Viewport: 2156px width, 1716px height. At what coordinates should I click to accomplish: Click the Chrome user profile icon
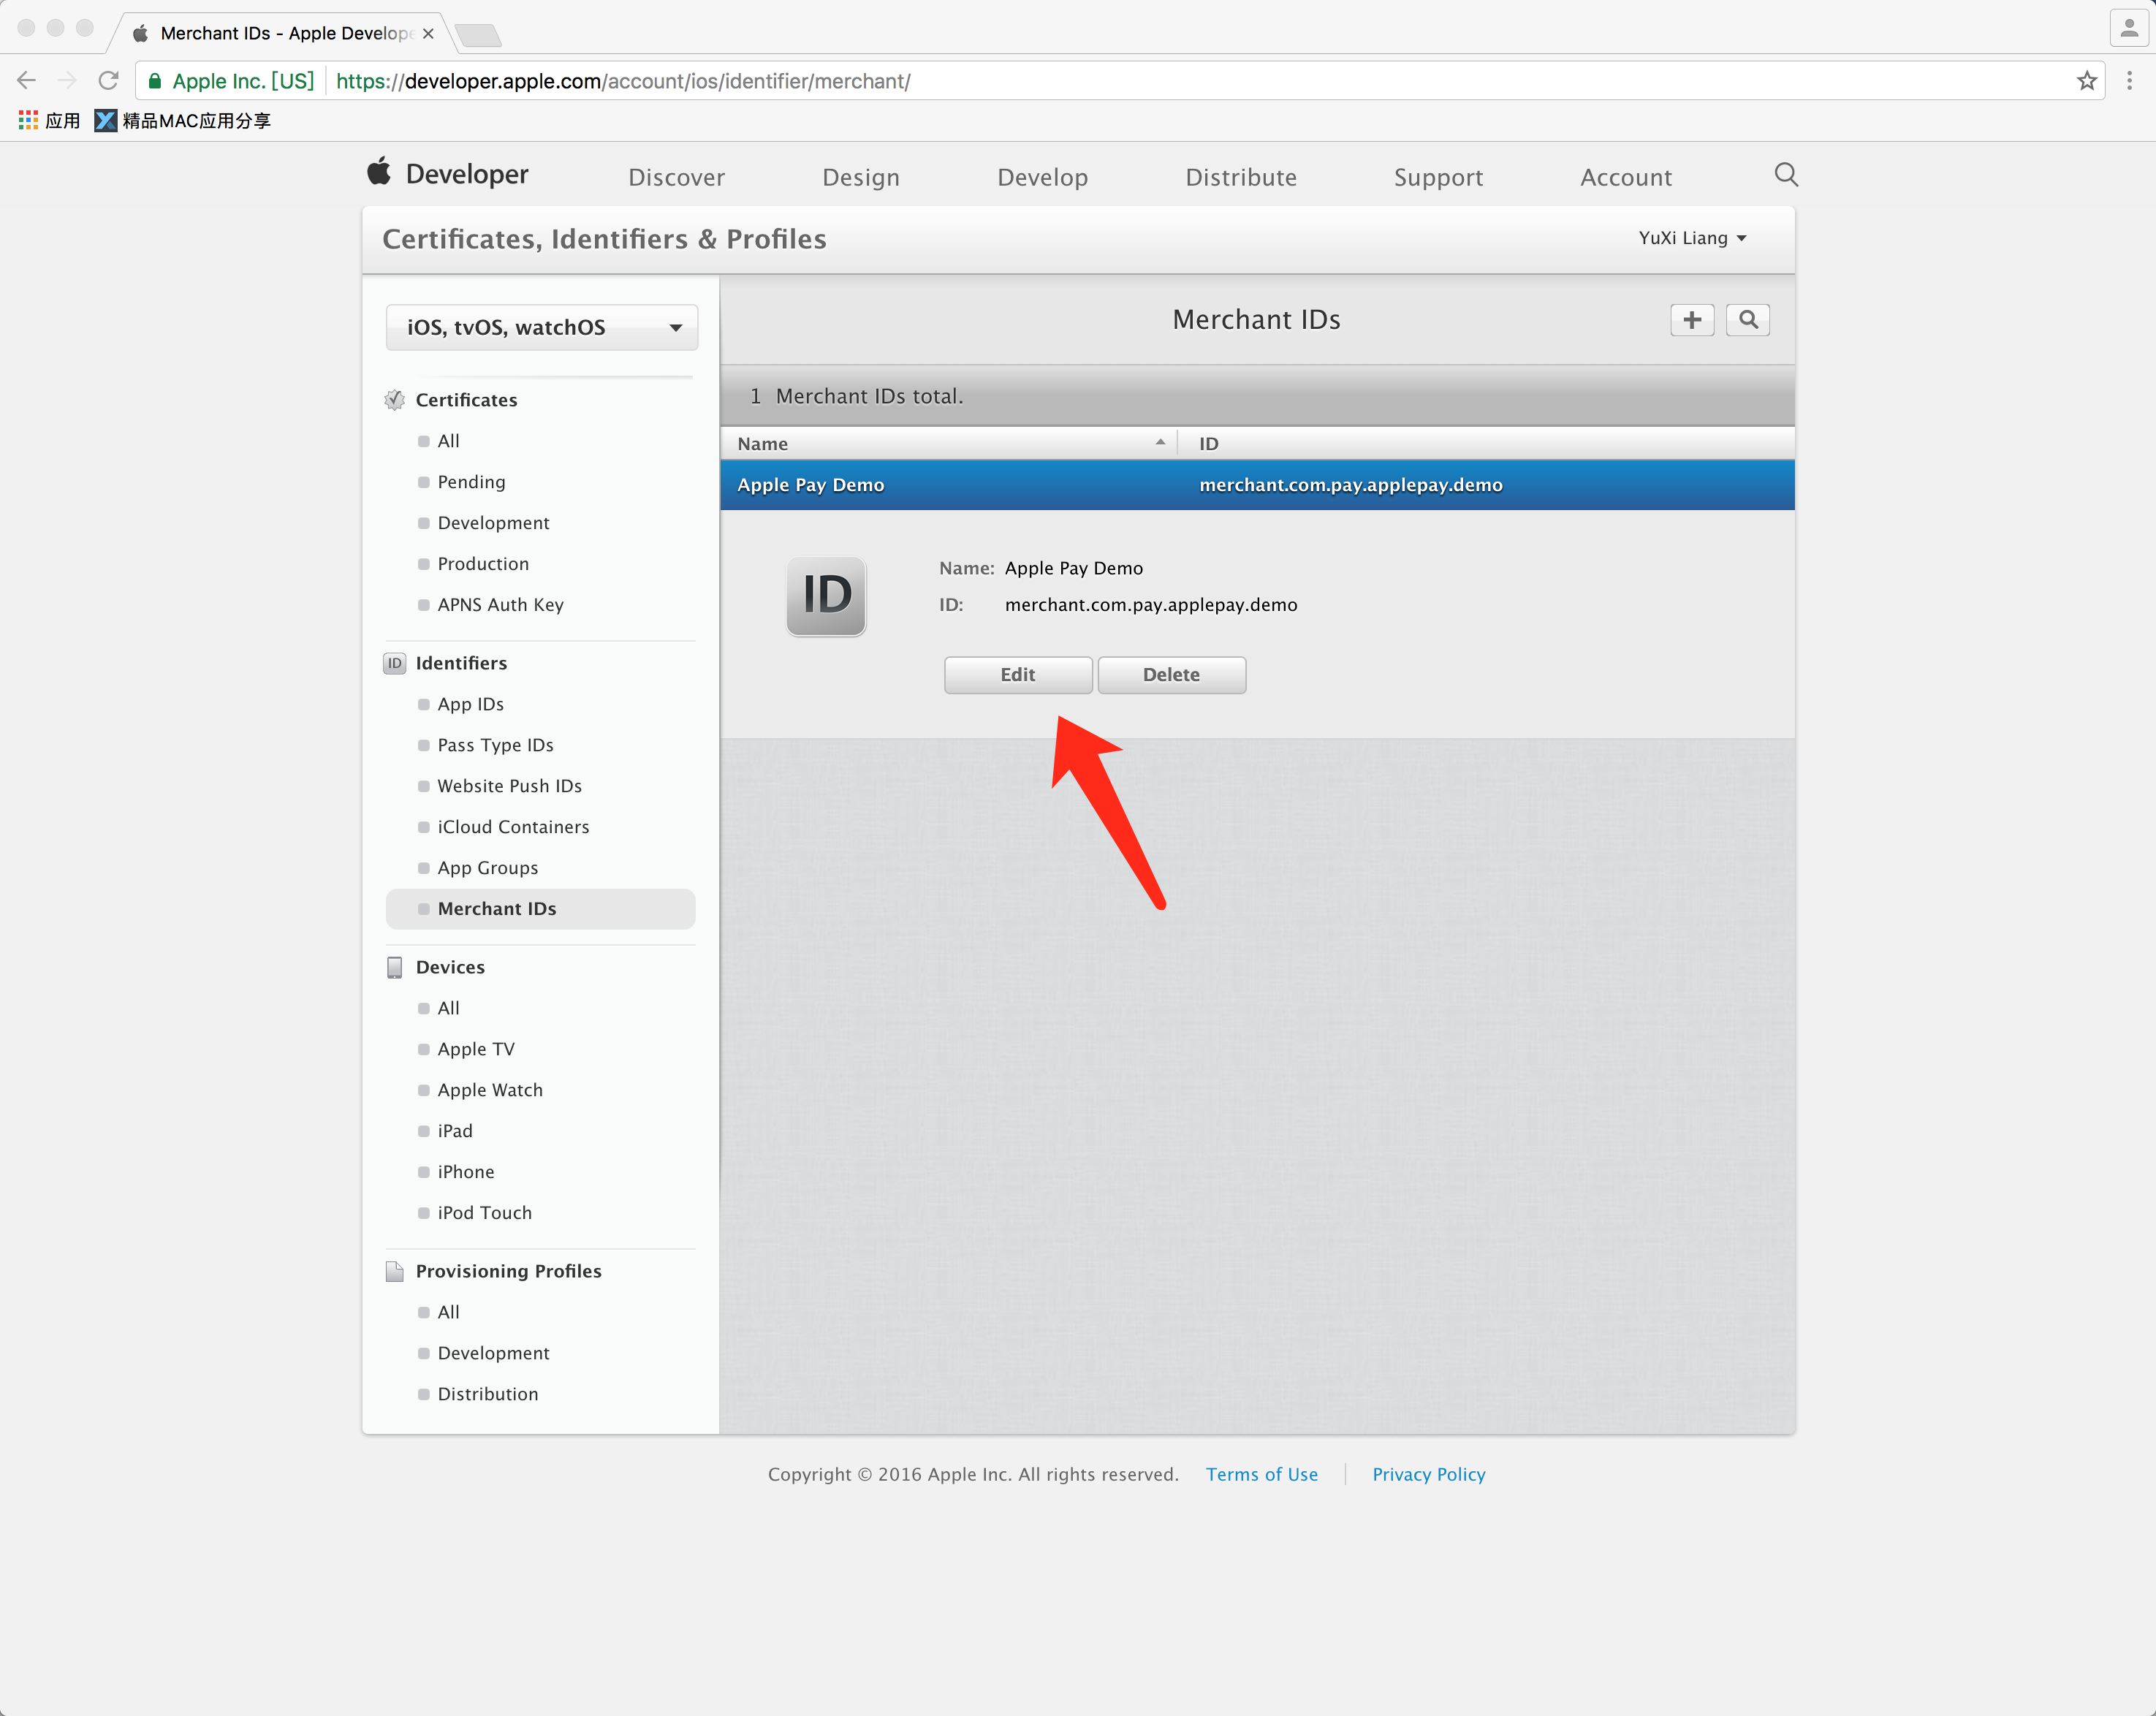tap(2128, 28)
